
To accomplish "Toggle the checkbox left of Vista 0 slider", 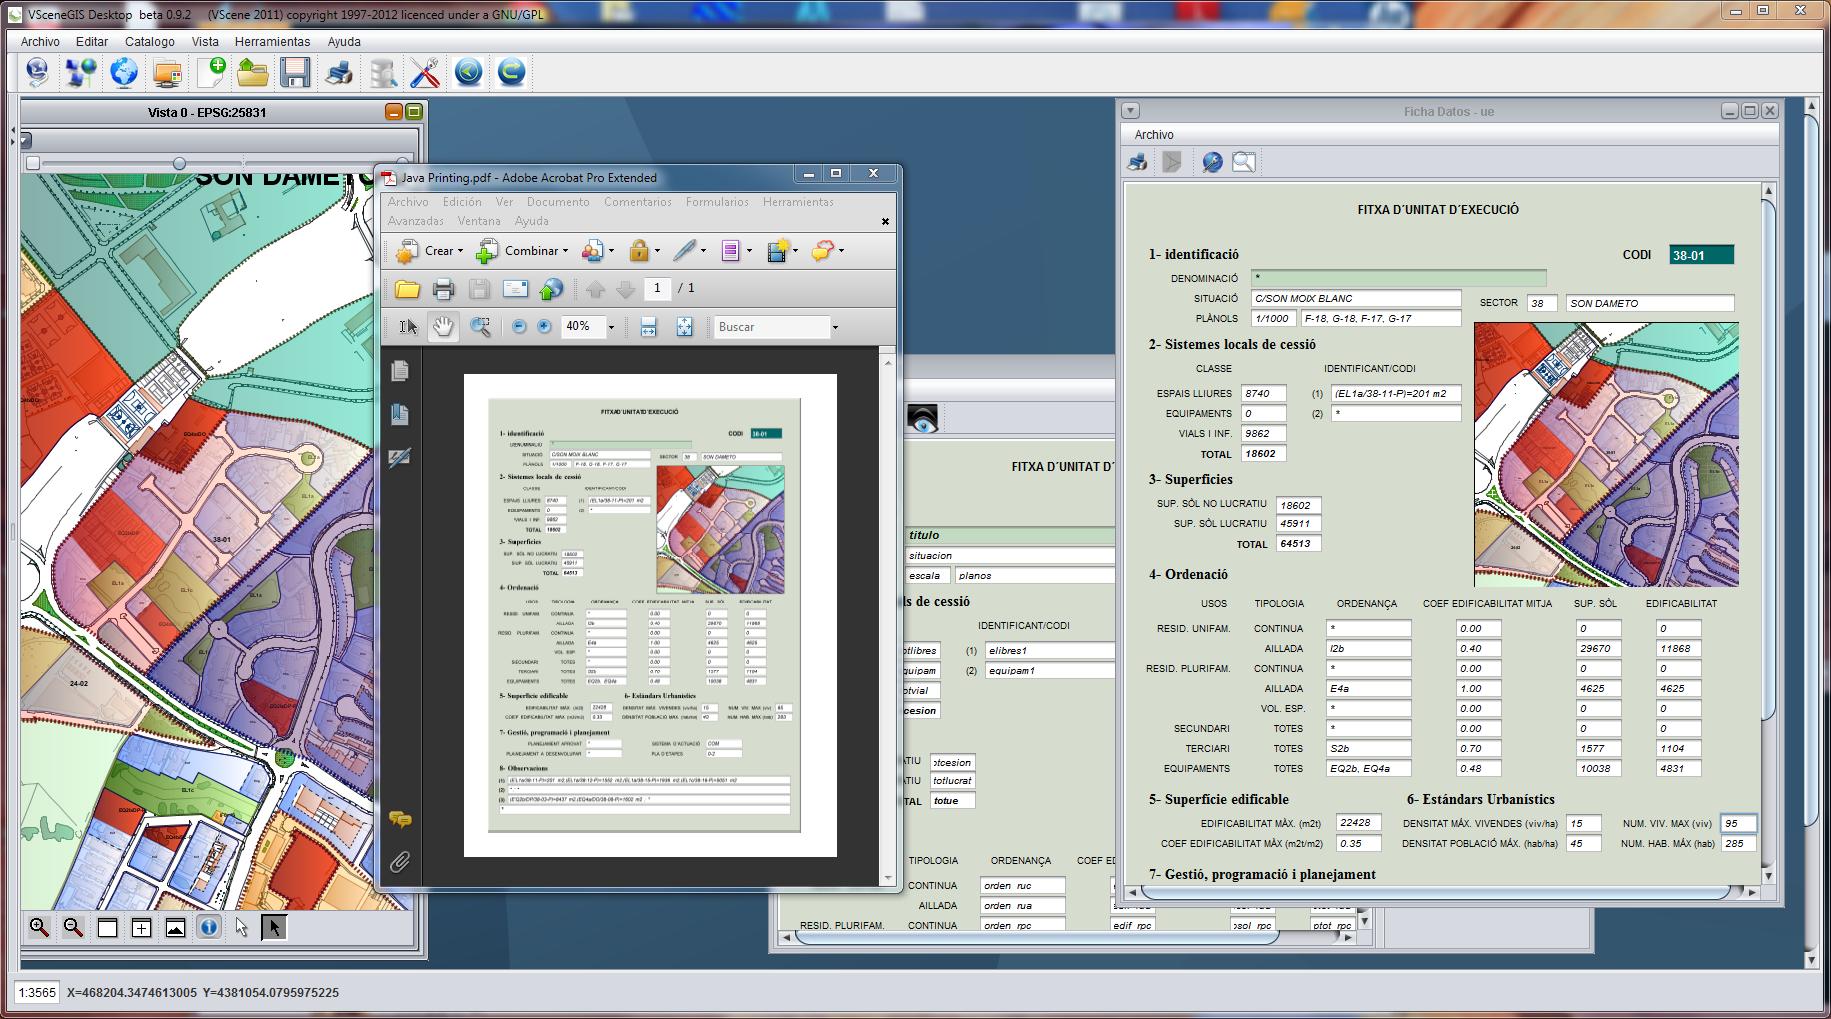I will tap(33, 163).
